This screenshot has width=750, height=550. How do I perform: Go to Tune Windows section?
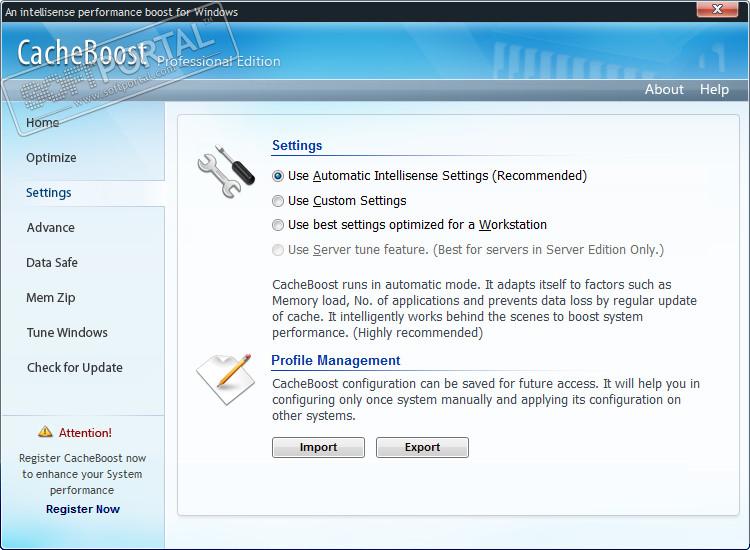coord(67,332)
